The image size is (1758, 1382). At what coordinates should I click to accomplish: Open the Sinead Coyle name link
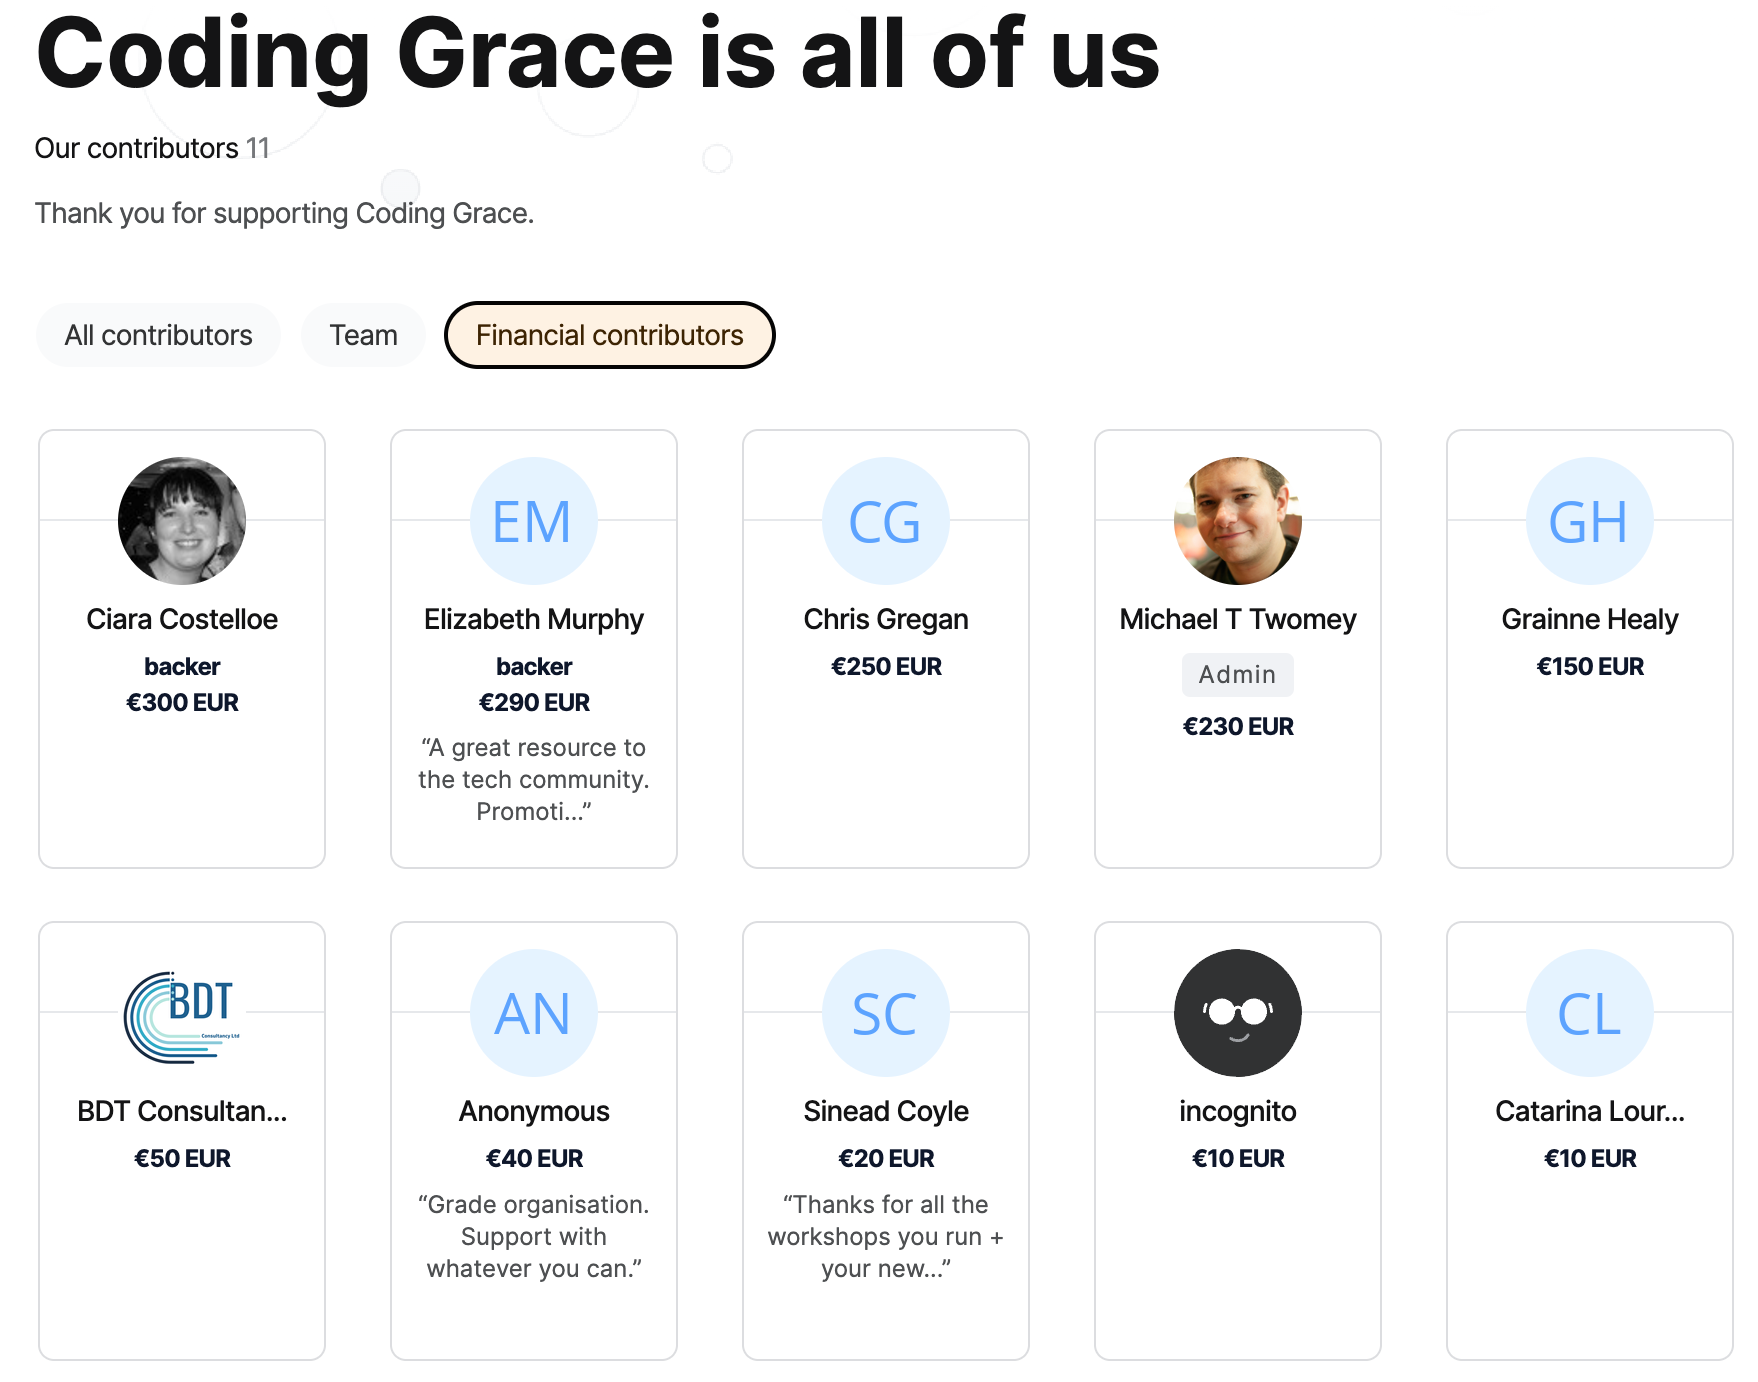pos(886,1111)
